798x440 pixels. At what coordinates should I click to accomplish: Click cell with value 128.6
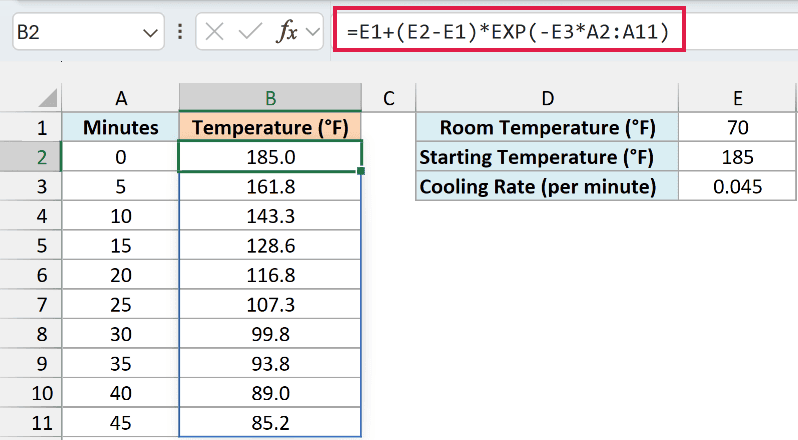pos(270,246)
